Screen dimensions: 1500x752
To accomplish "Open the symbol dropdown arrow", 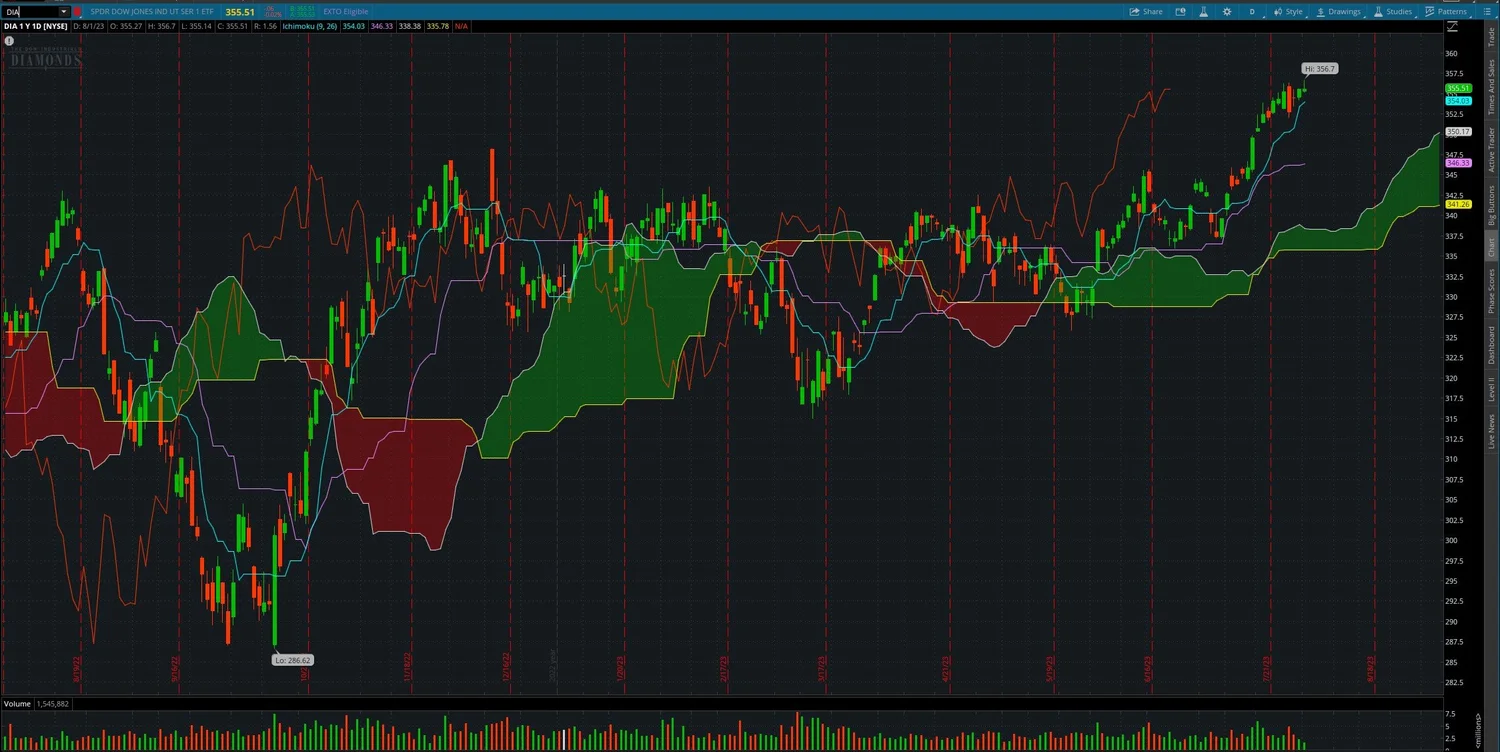I will point(65,11).
